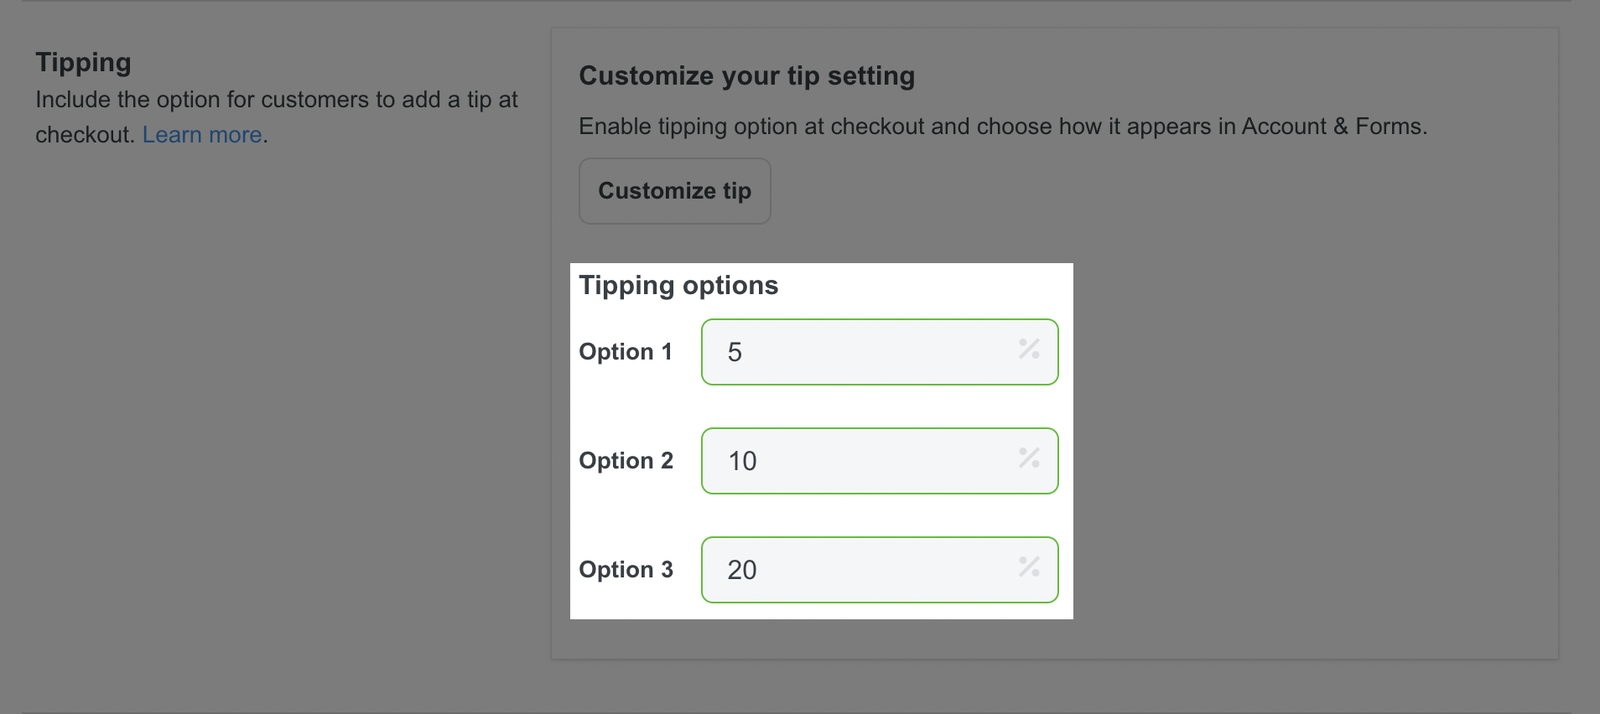Click the Option 1 label
Image resolution: width=1600 pixels, height=714 pixels.
pyautogui.click(x=625, y=352)
